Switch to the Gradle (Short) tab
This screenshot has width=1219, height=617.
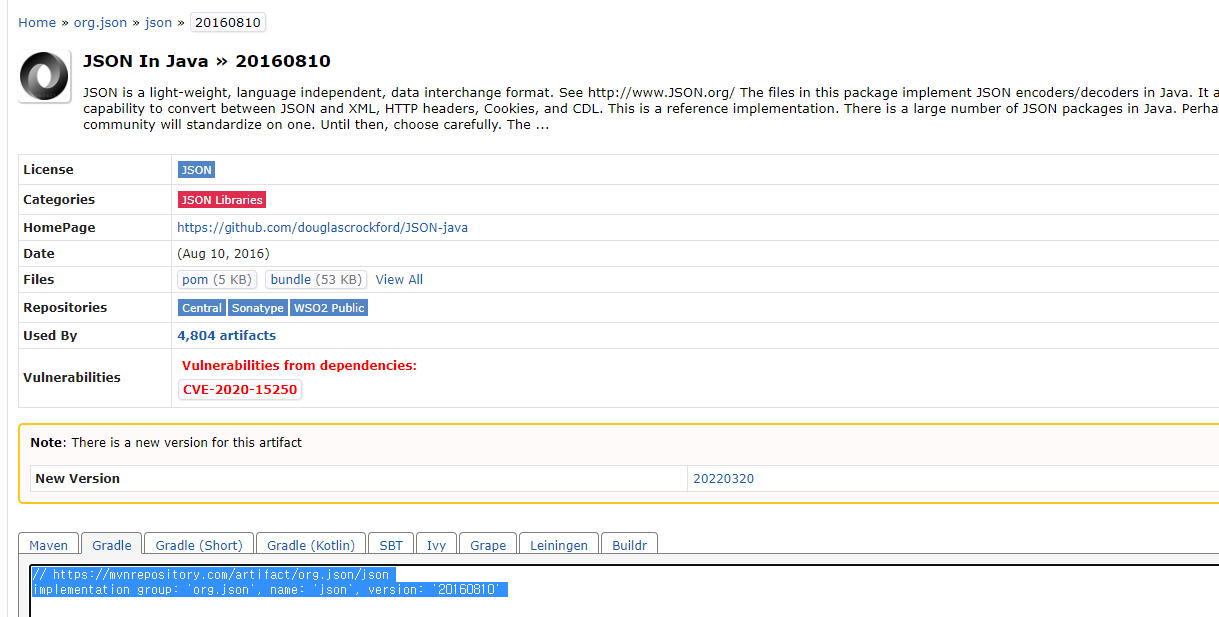(x=199, y=545)
